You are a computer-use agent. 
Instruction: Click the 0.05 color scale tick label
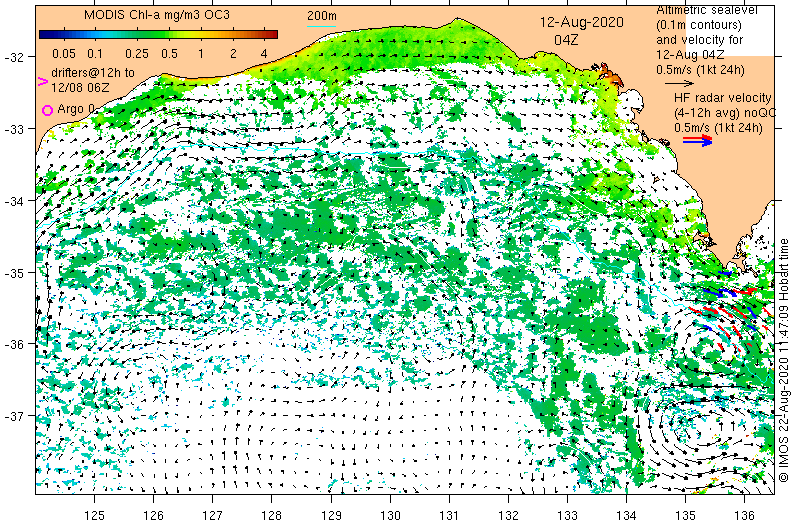point(64,54)
